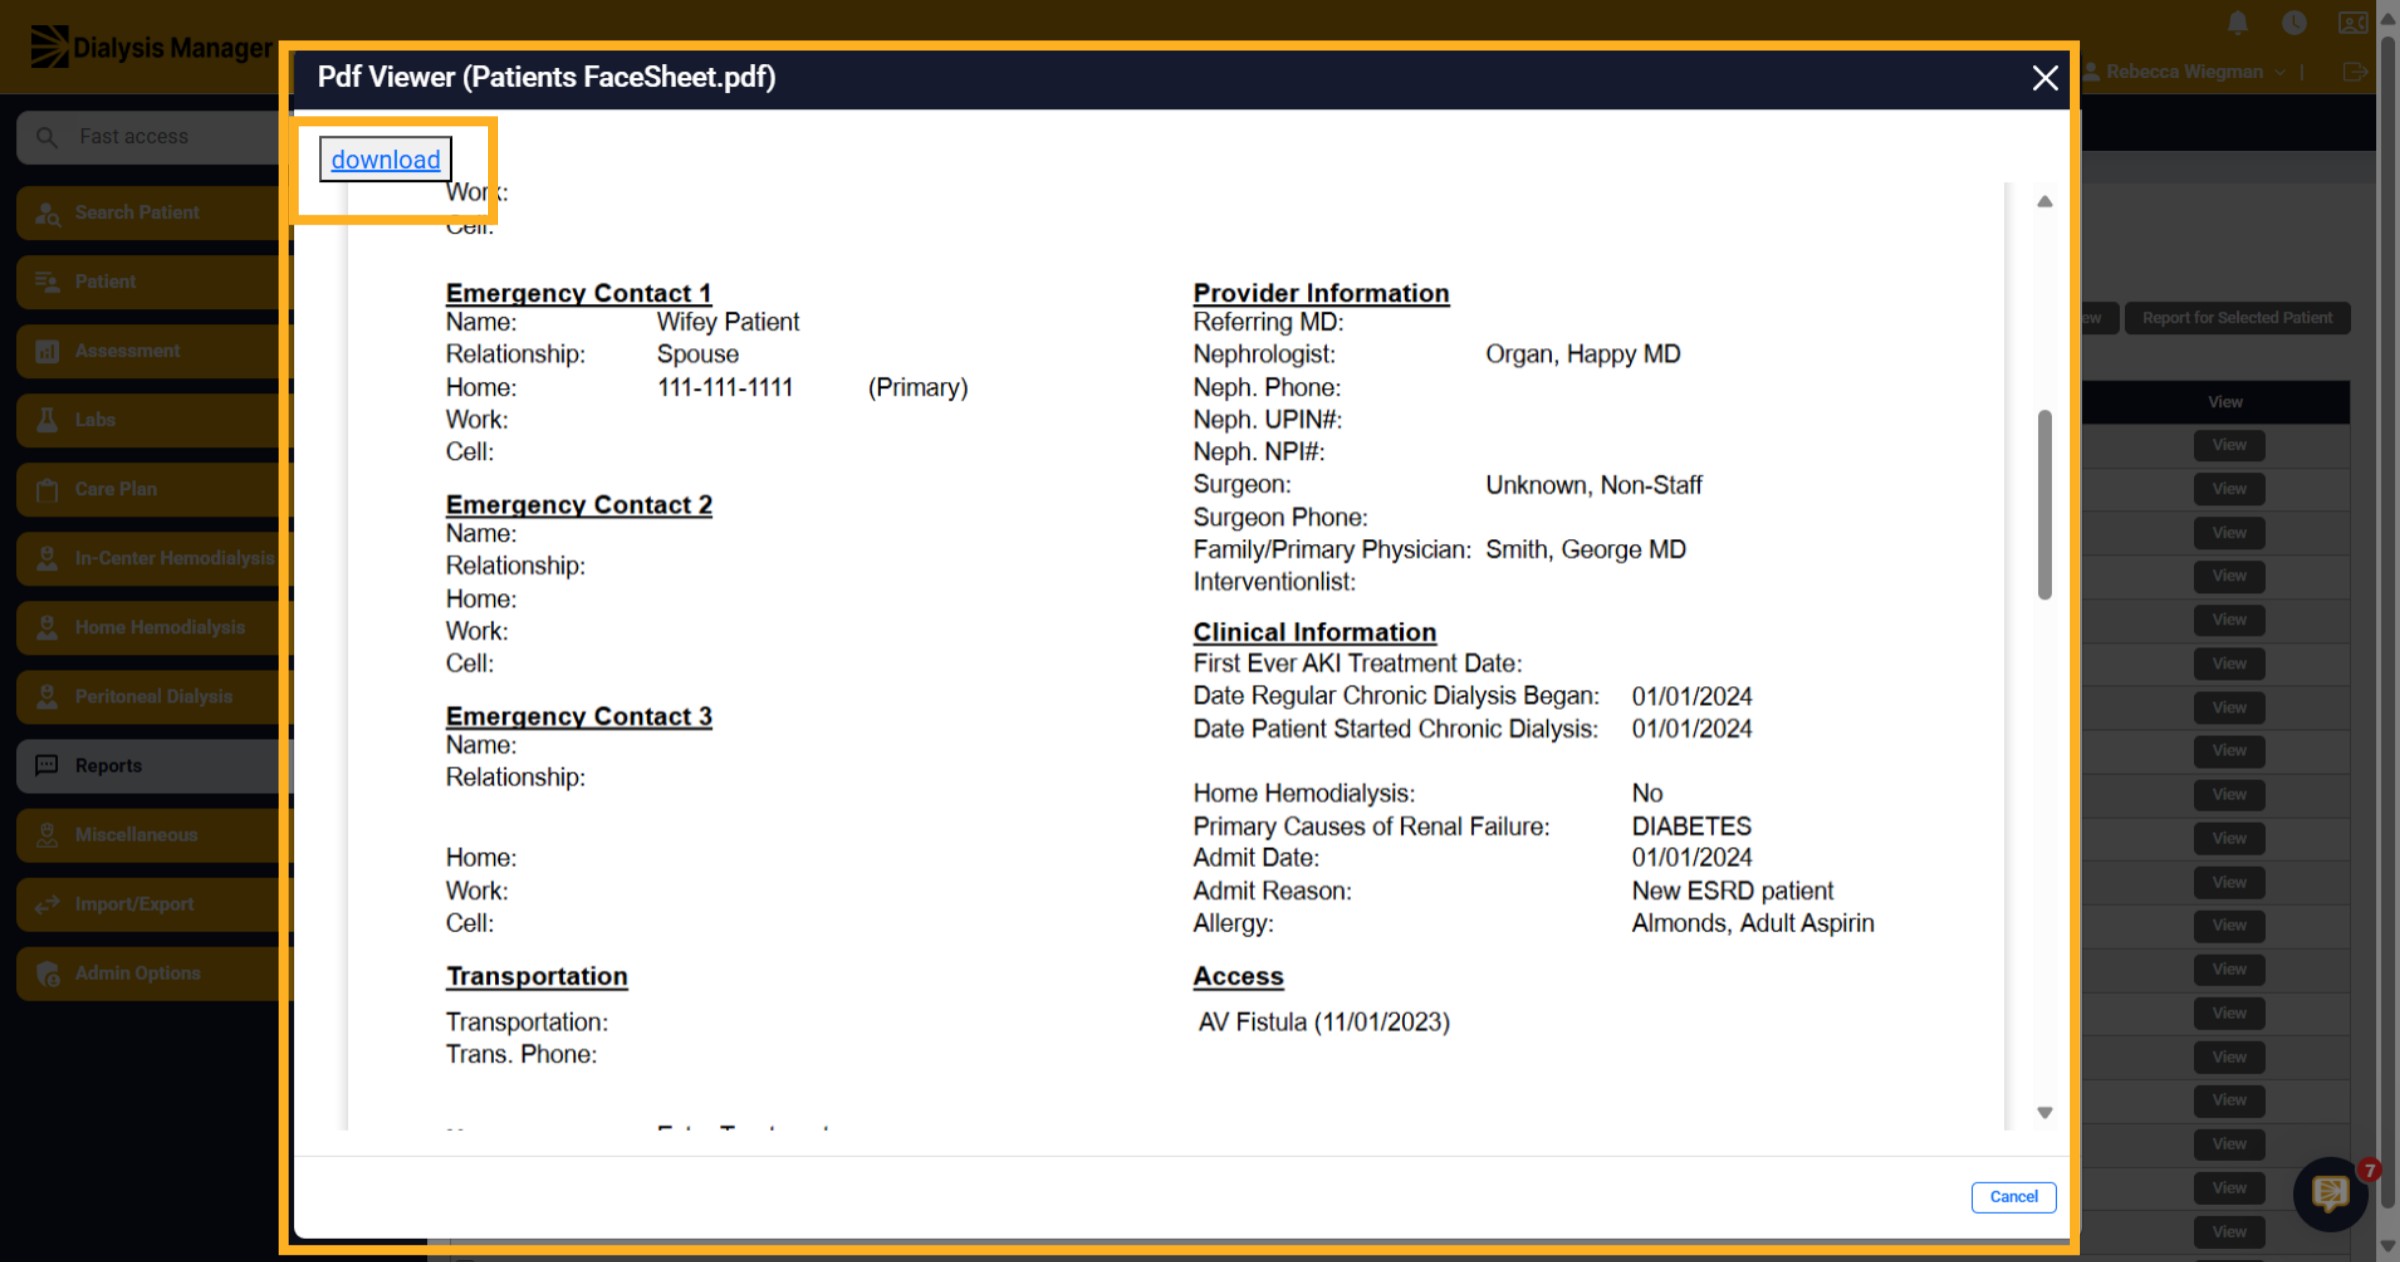This screenshot has height=1262, width=2400.
Task: Click the clock icon in the top bar
Action: pos(2294,22)
